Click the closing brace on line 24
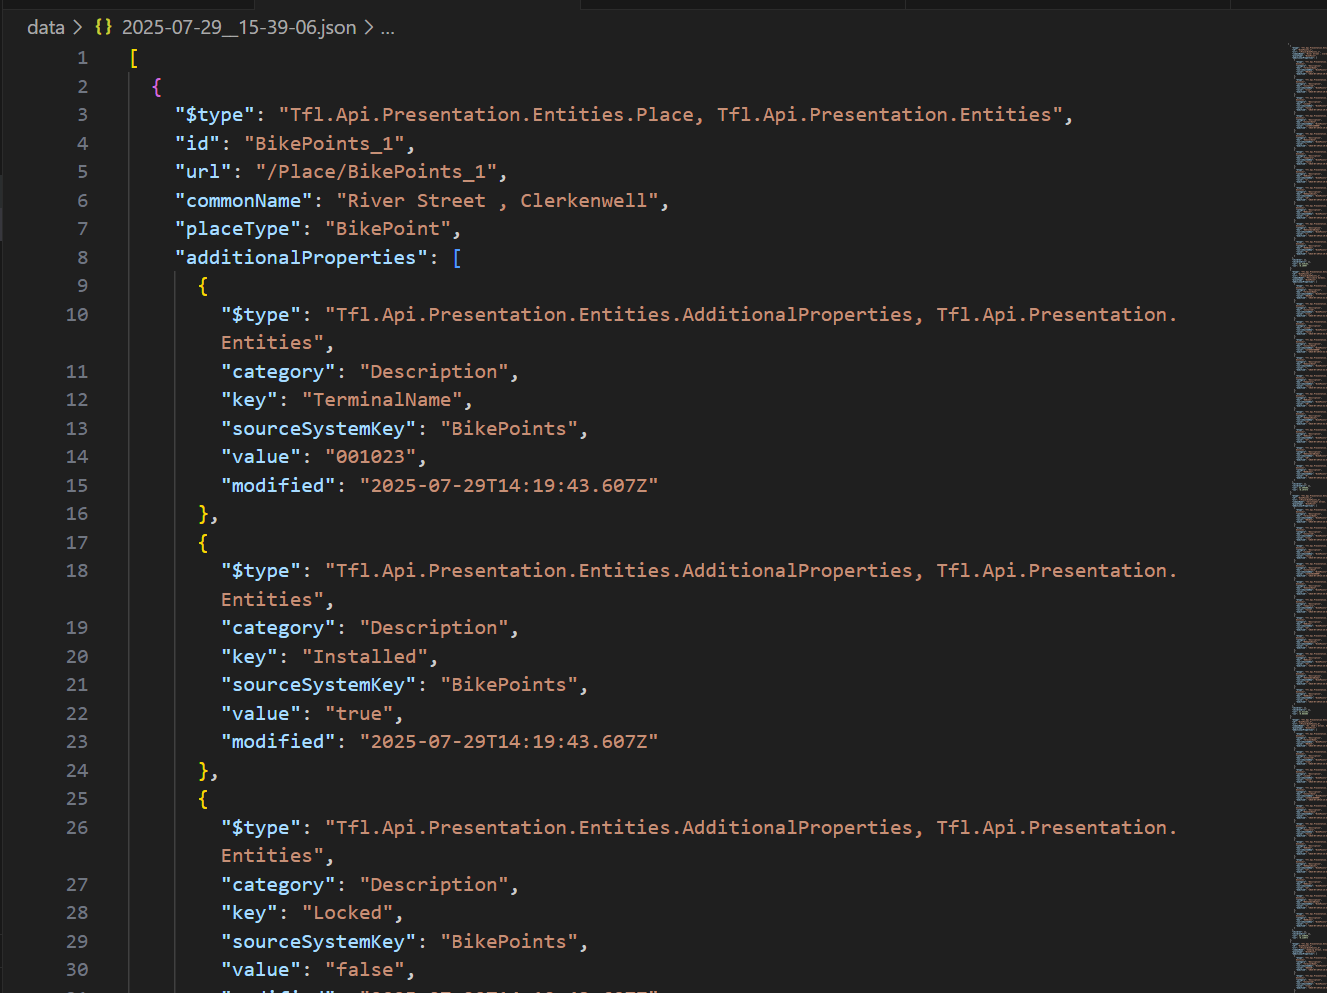This screenshot has height=993, width=1327. point(203,771)
